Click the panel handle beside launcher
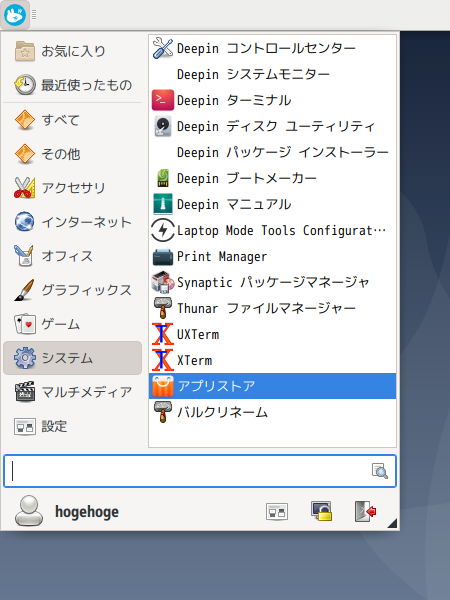 pyautogui.click(x=34, y=15)
